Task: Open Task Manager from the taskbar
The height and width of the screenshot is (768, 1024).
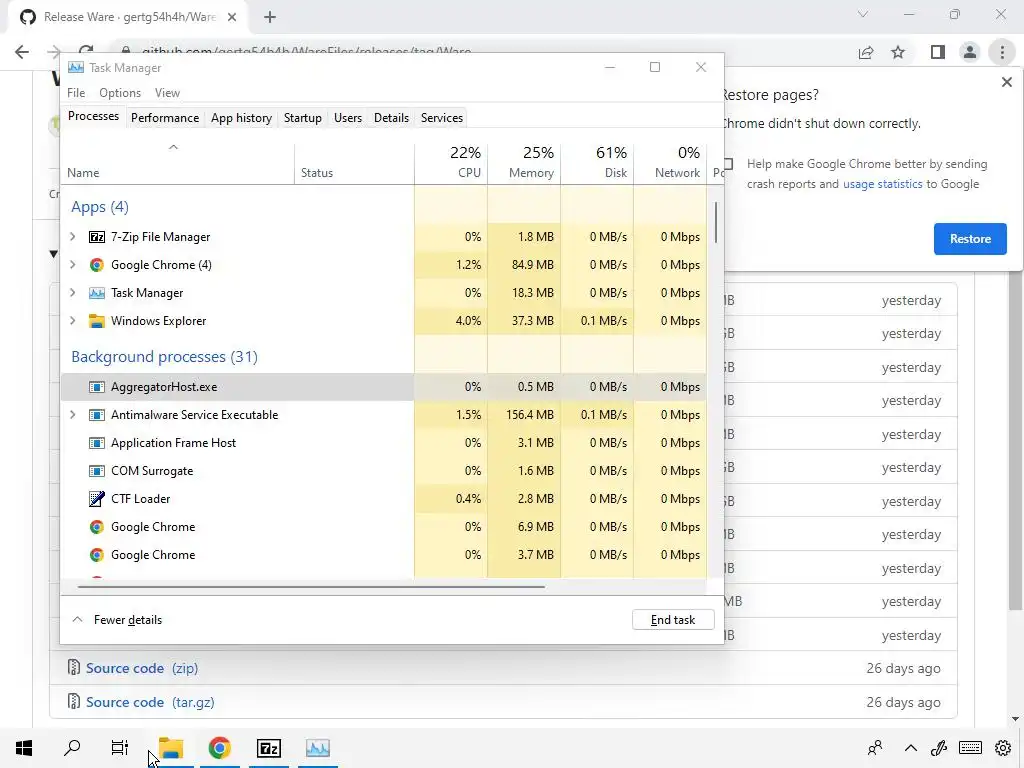Action: [318, 748]
